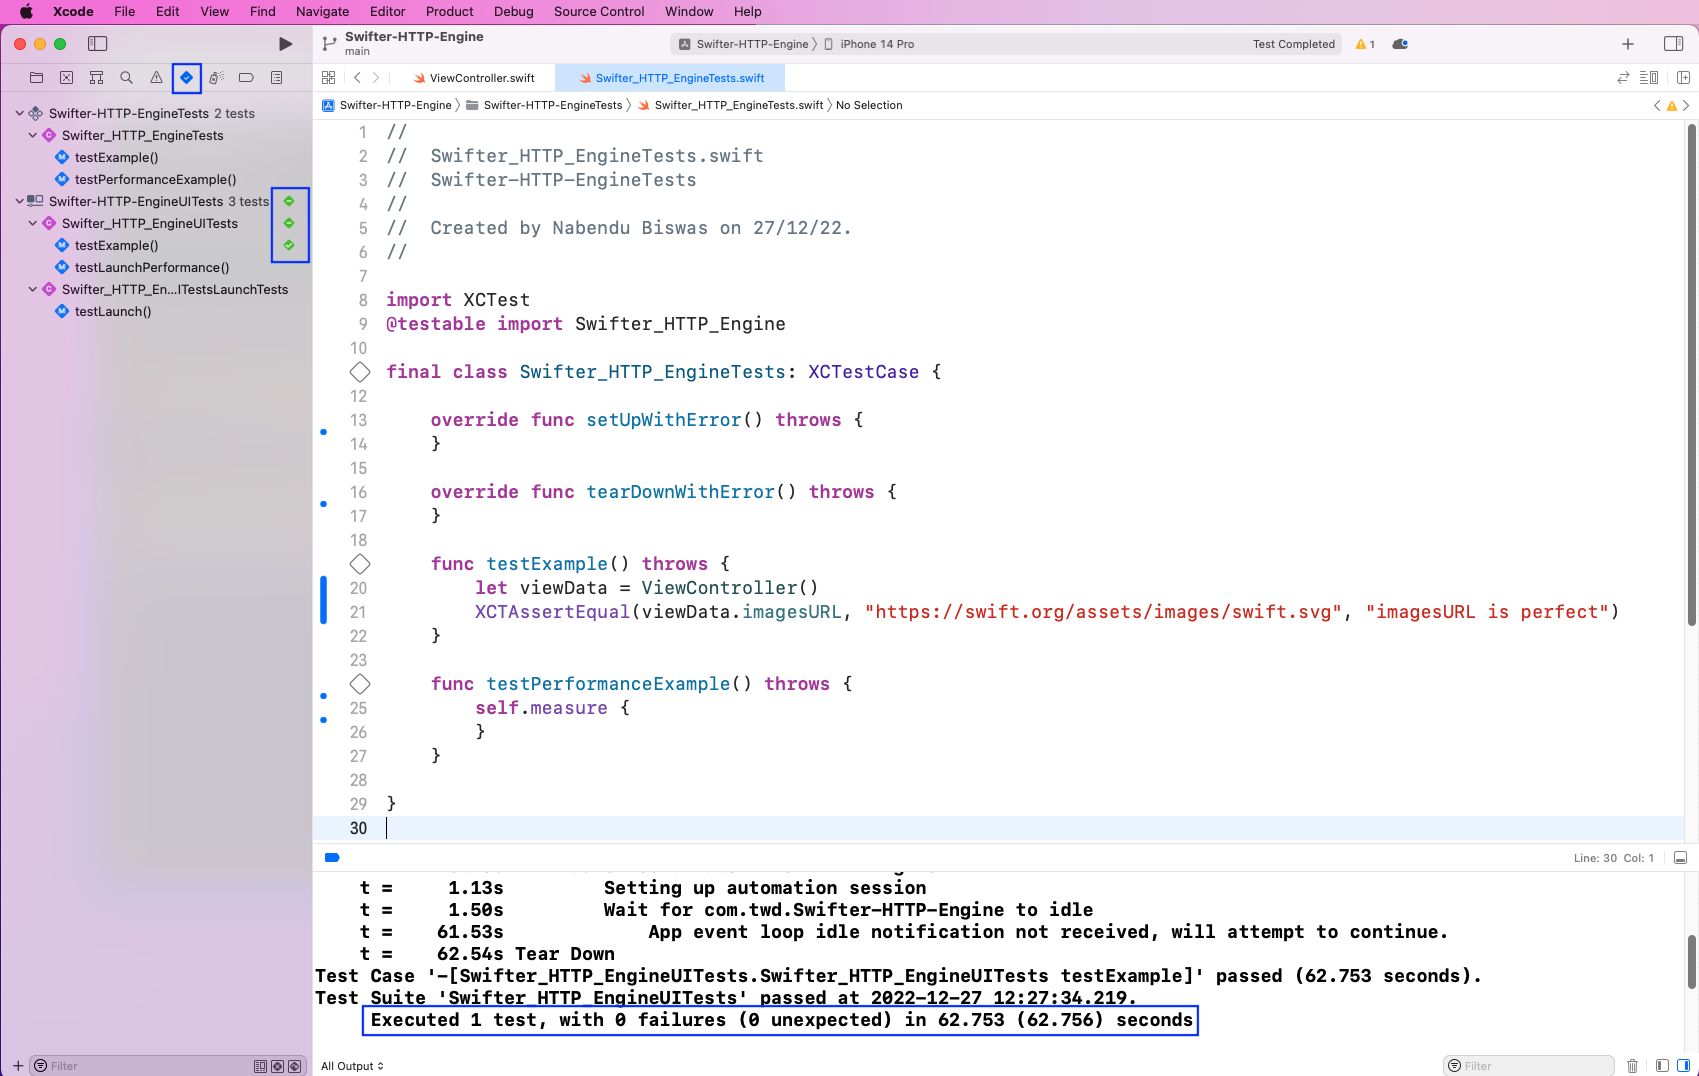The height and width of the screenshot is (1076, 1699).
Task: Toggle breakpoints activation in debug bar
Action: (x=332, y=857)
